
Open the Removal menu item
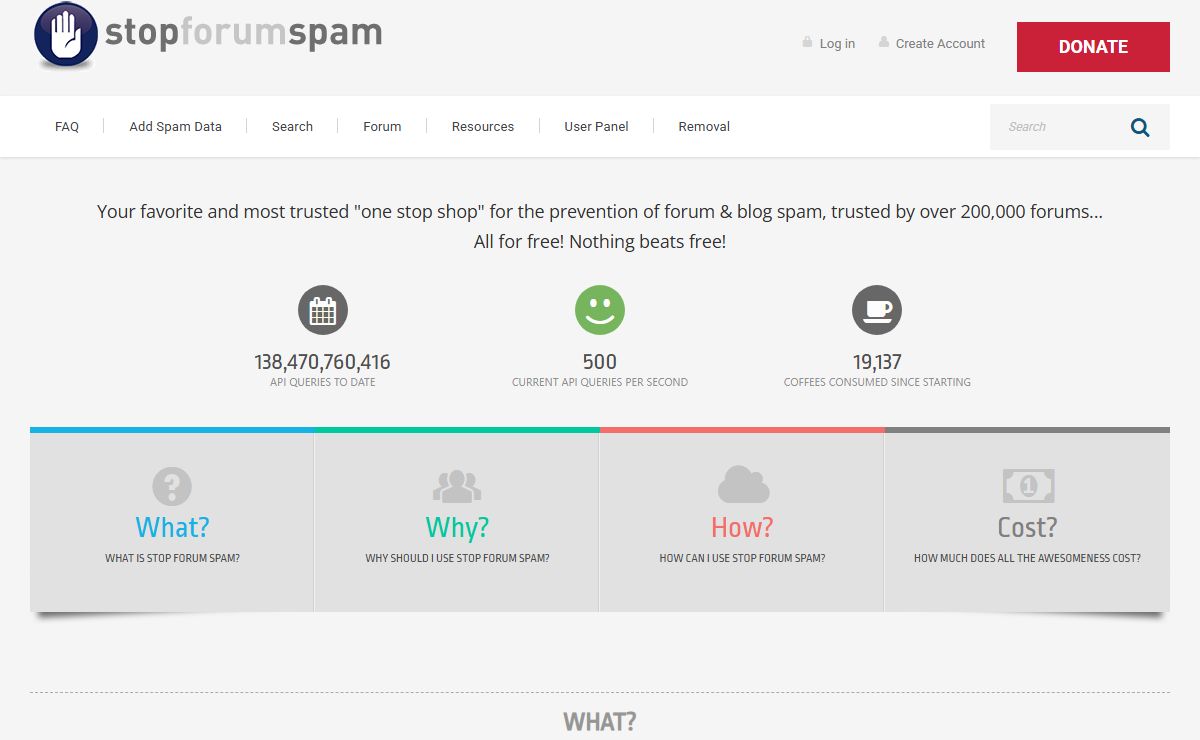pos(704,127)
